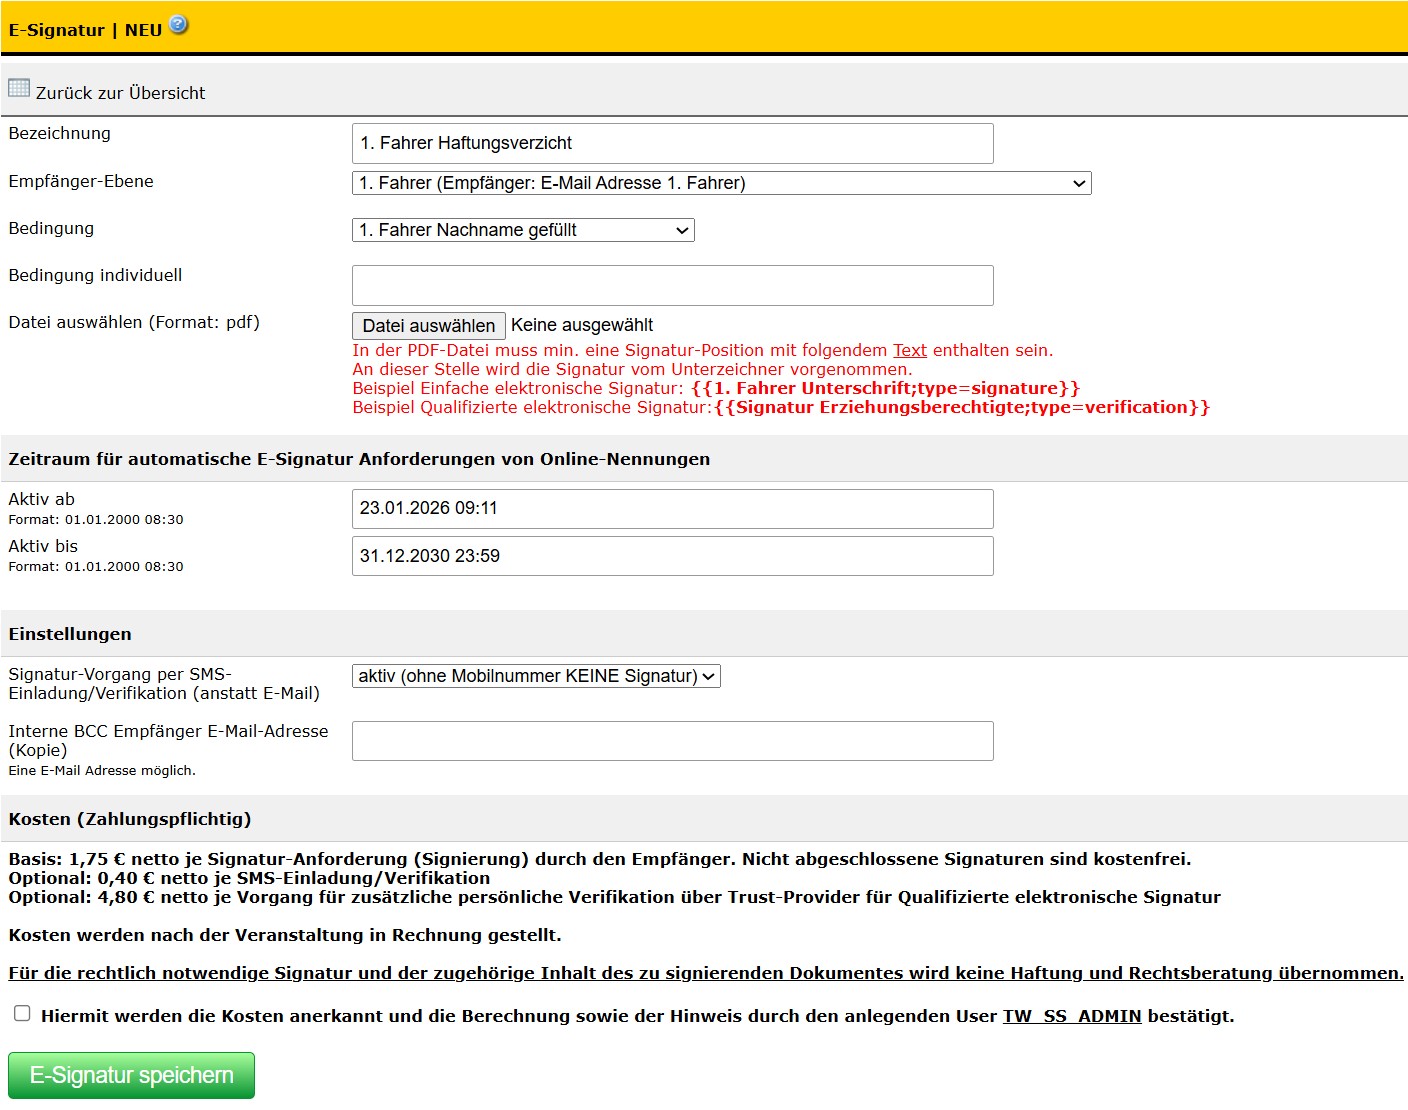The image size is (1408, 1110).
Task: Click the Kosten (Zahlungspflichtig) section heading
Action: coord(130,819)
